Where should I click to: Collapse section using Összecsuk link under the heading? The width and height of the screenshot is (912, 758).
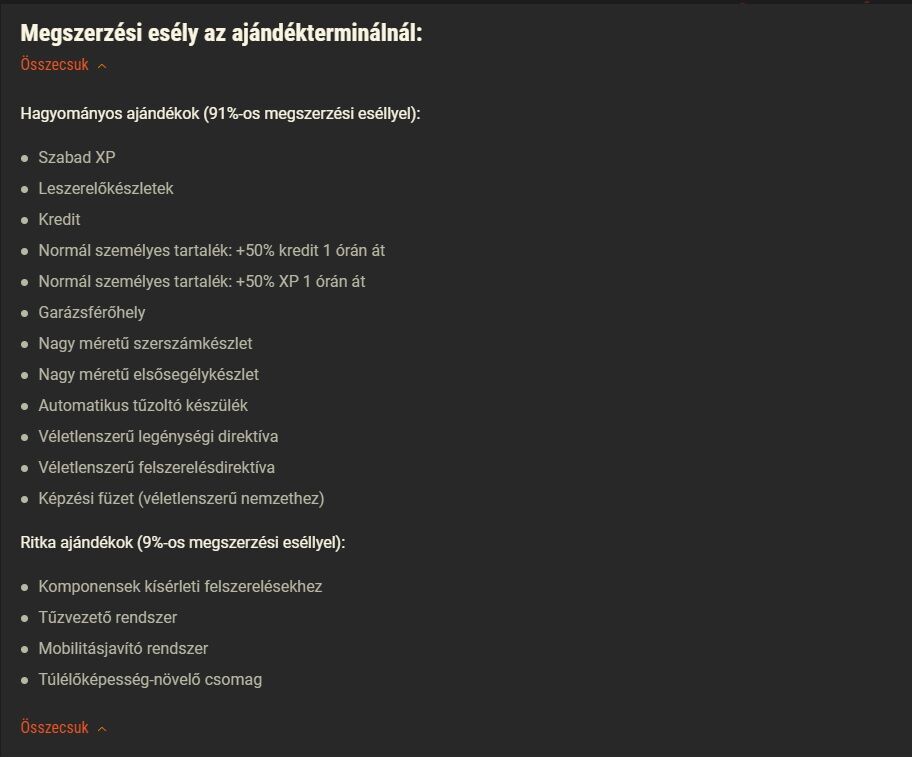(x=54, y=65)
